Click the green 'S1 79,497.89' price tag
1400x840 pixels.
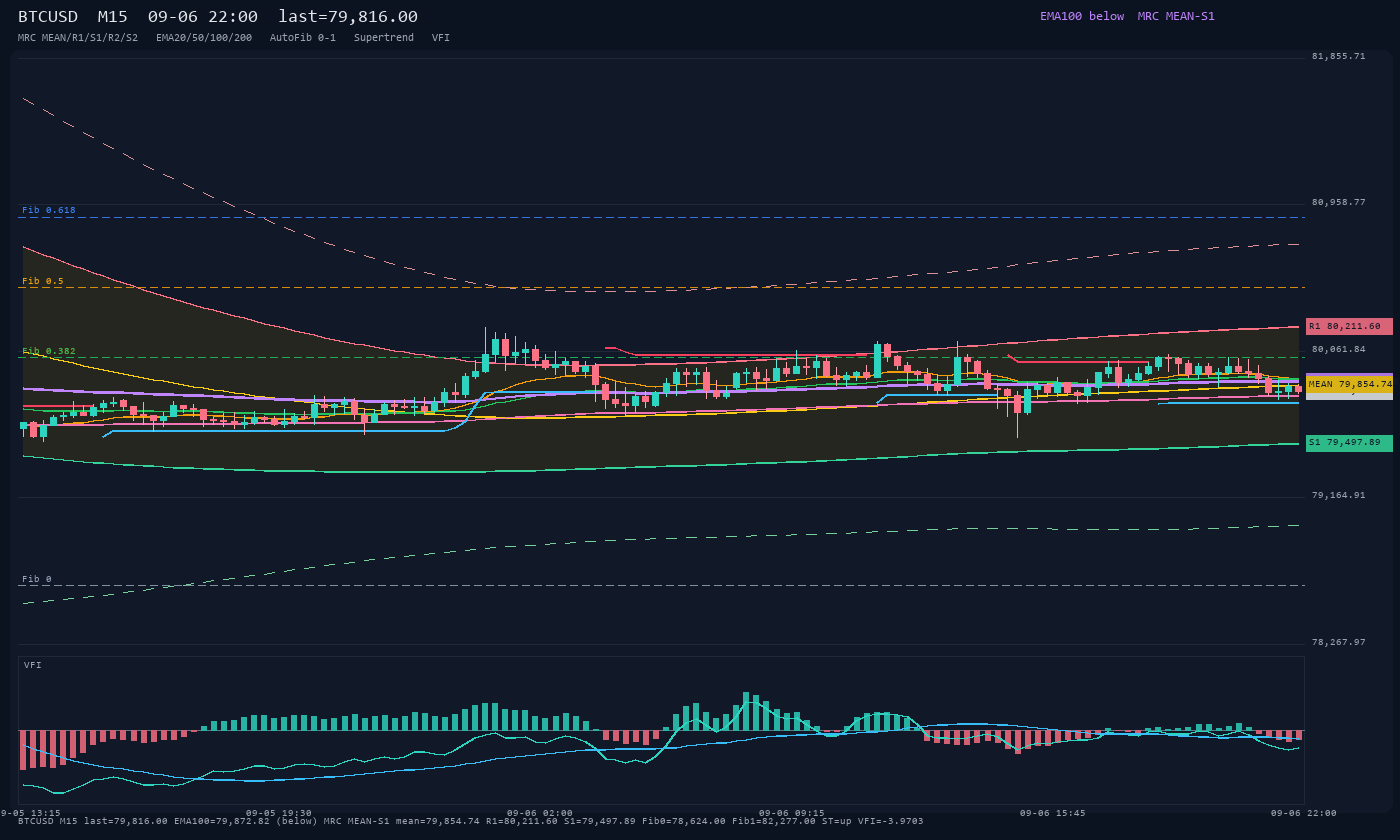pos(1349,442)
